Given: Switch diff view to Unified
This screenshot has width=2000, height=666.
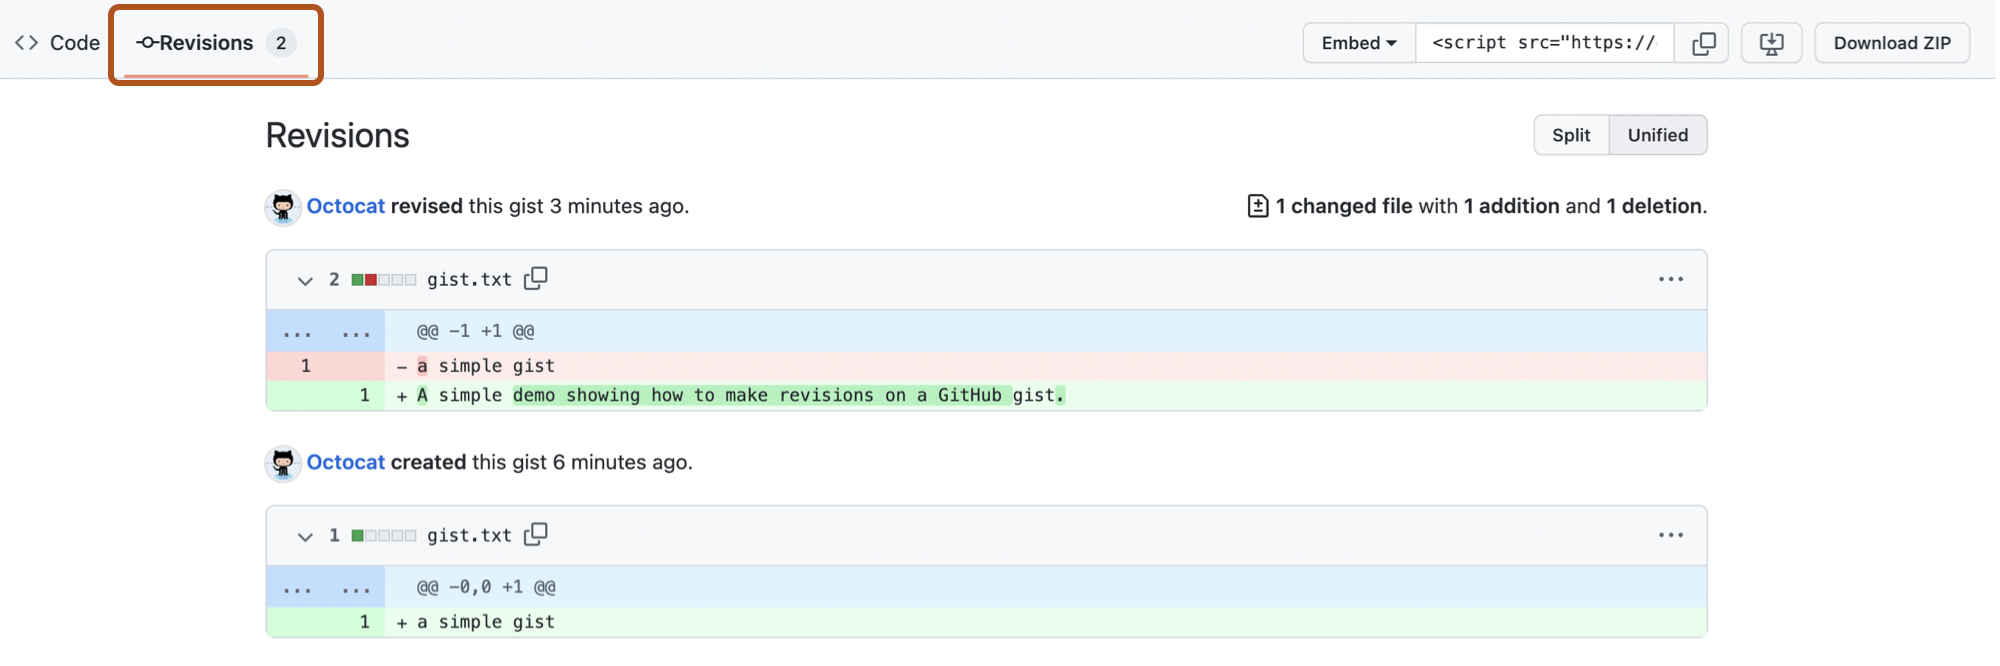Looking at the screenshot, I should (1658, 135).
